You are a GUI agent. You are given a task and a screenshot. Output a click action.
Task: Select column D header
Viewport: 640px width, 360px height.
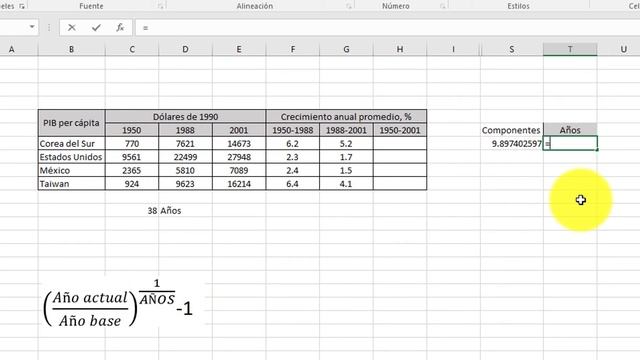(x=185, y=49)
